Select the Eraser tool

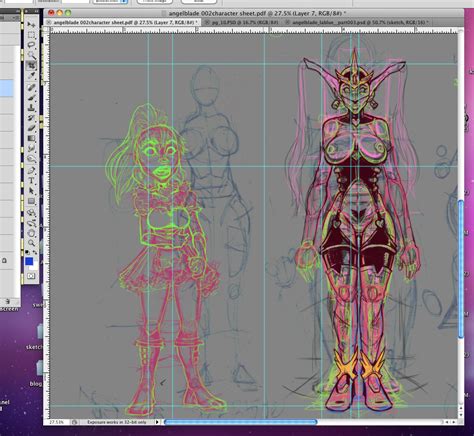(31, 128)
